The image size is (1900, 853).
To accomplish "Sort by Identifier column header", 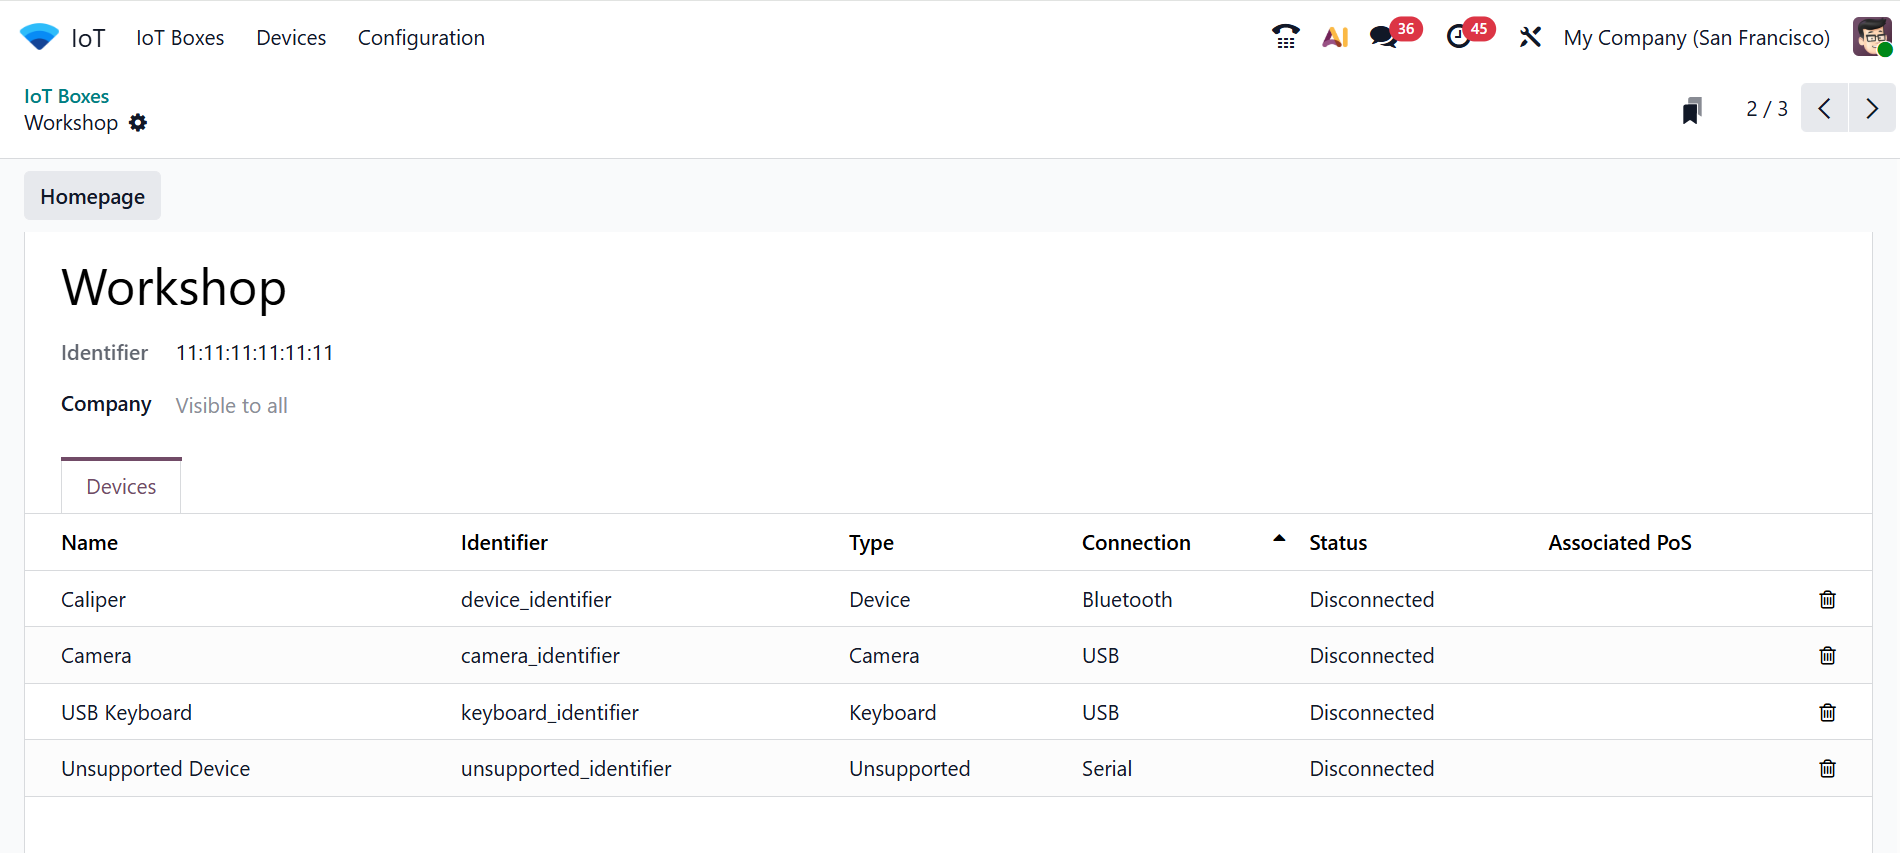I will coord(504,542).
